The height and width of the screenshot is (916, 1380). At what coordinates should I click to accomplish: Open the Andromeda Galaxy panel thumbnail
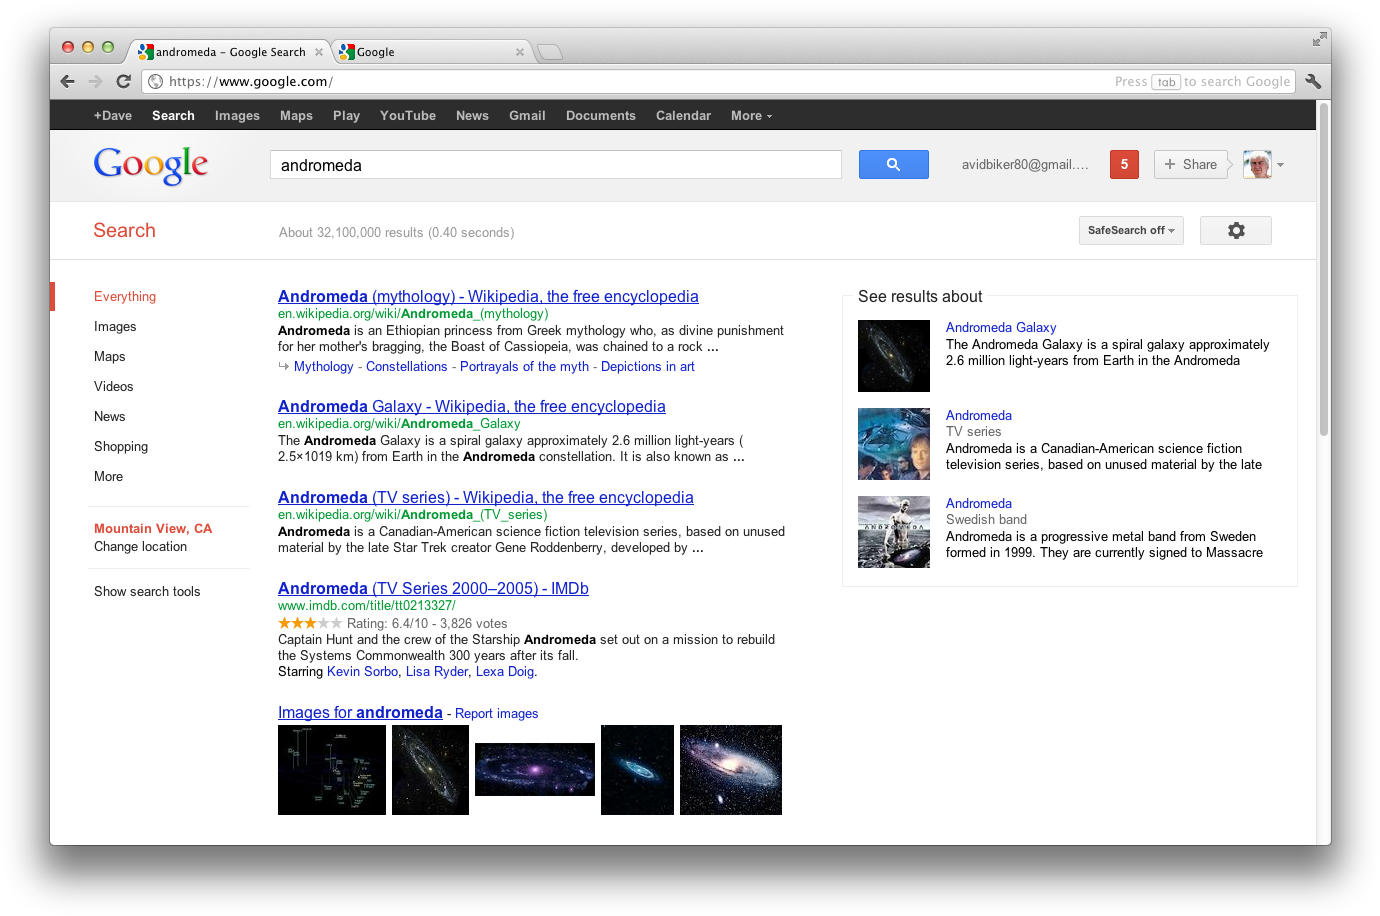click(x=894, y=356)
